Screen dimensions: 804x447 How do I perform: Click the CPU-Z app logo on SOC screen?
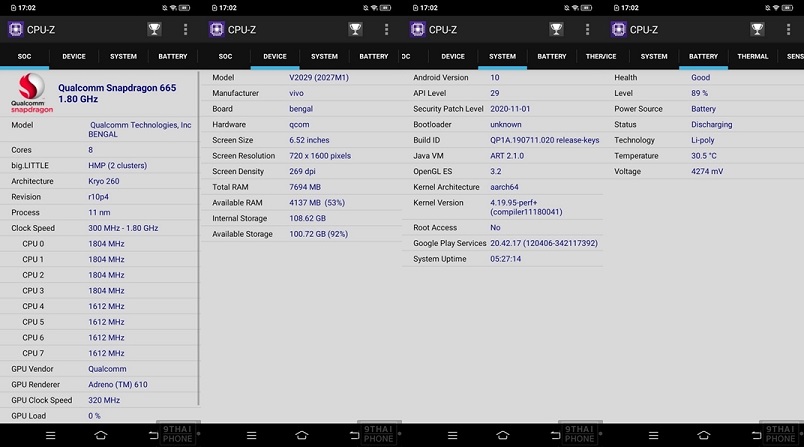tap(15, 29)
